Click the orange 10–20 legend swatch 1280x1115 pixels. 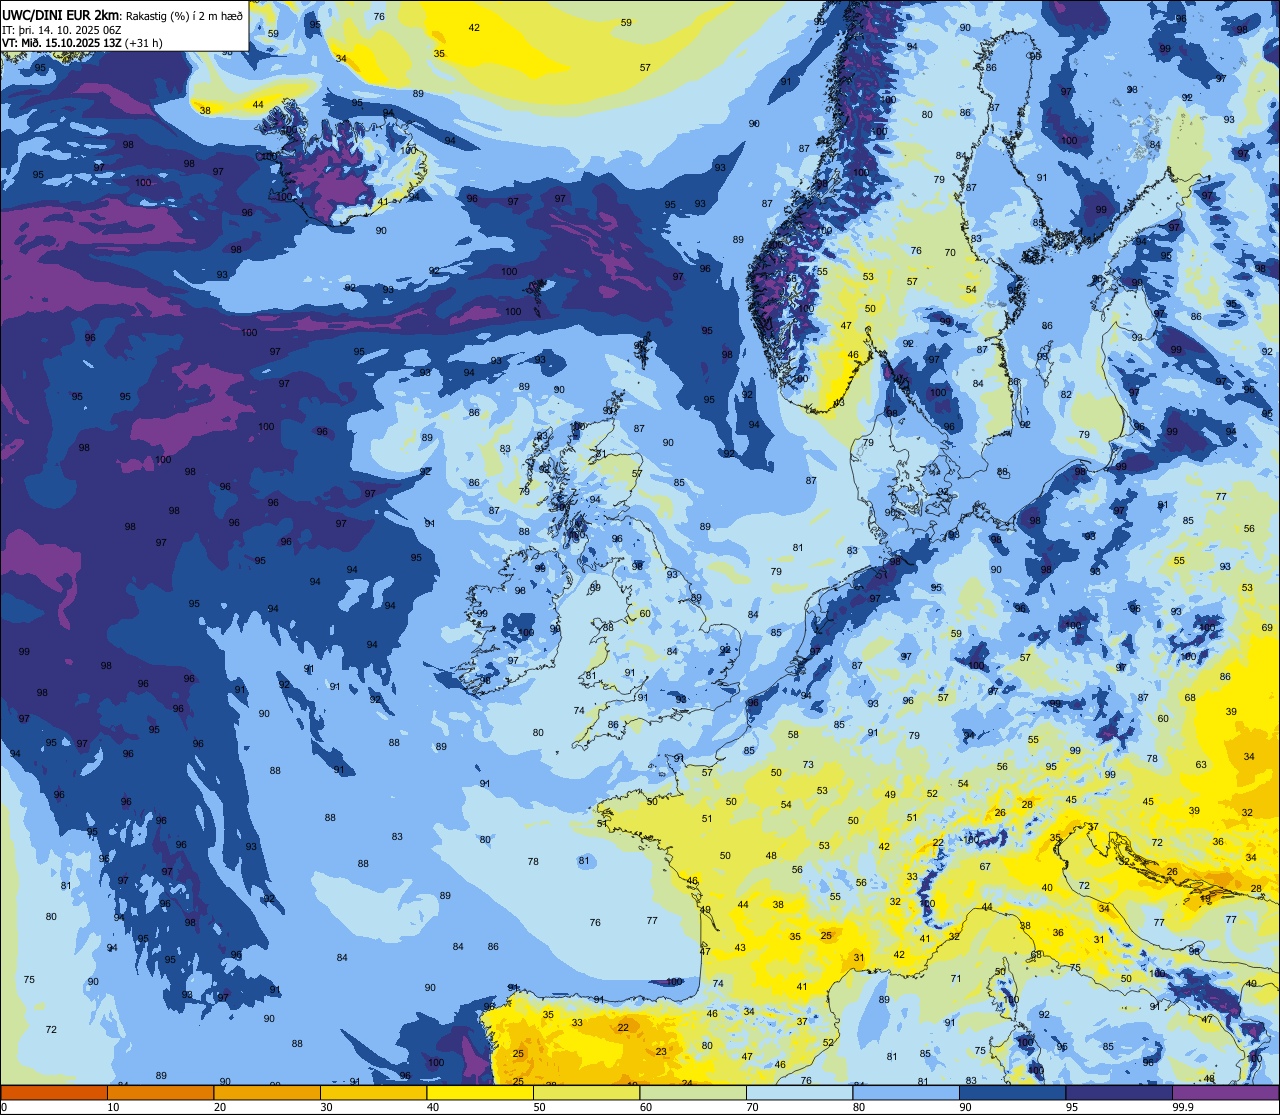click(160, 1092)
